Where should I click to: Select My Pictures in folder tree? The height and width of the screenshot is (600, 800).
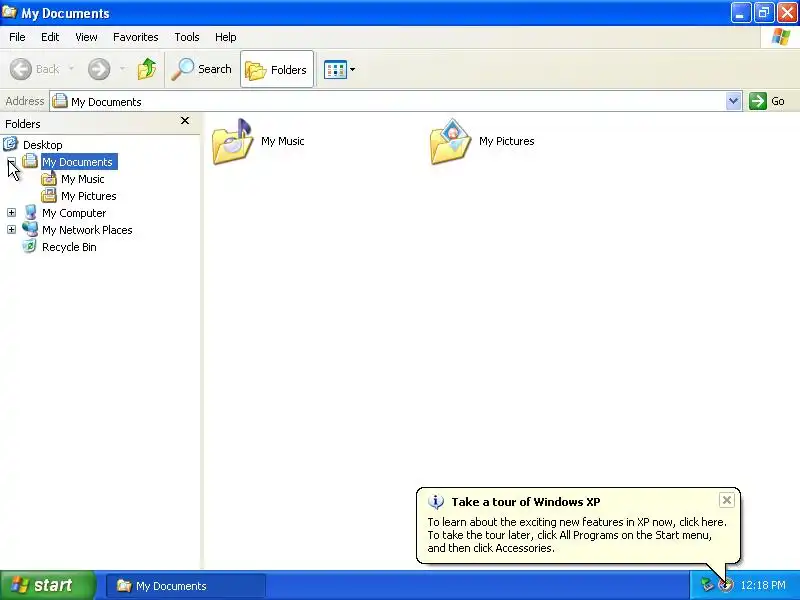(x=89, y=196)
